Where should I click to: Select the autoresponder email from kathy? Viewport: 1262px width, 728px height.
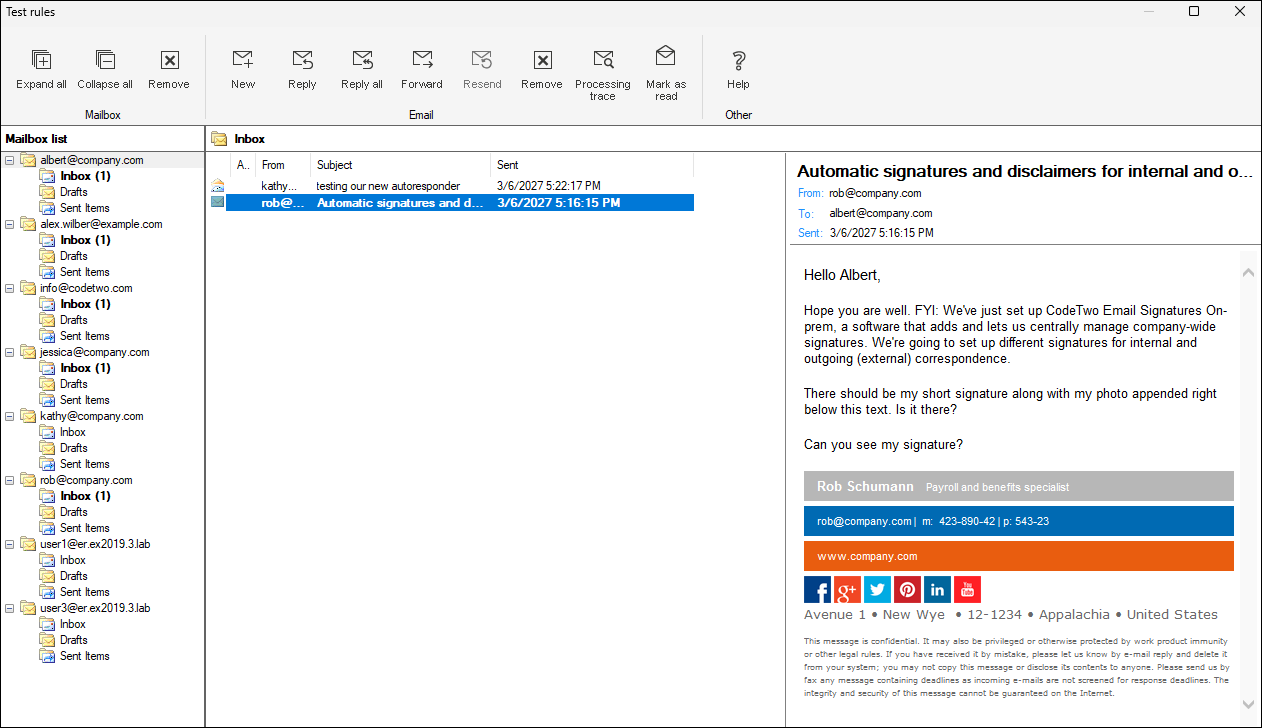[x=388, y=186]
